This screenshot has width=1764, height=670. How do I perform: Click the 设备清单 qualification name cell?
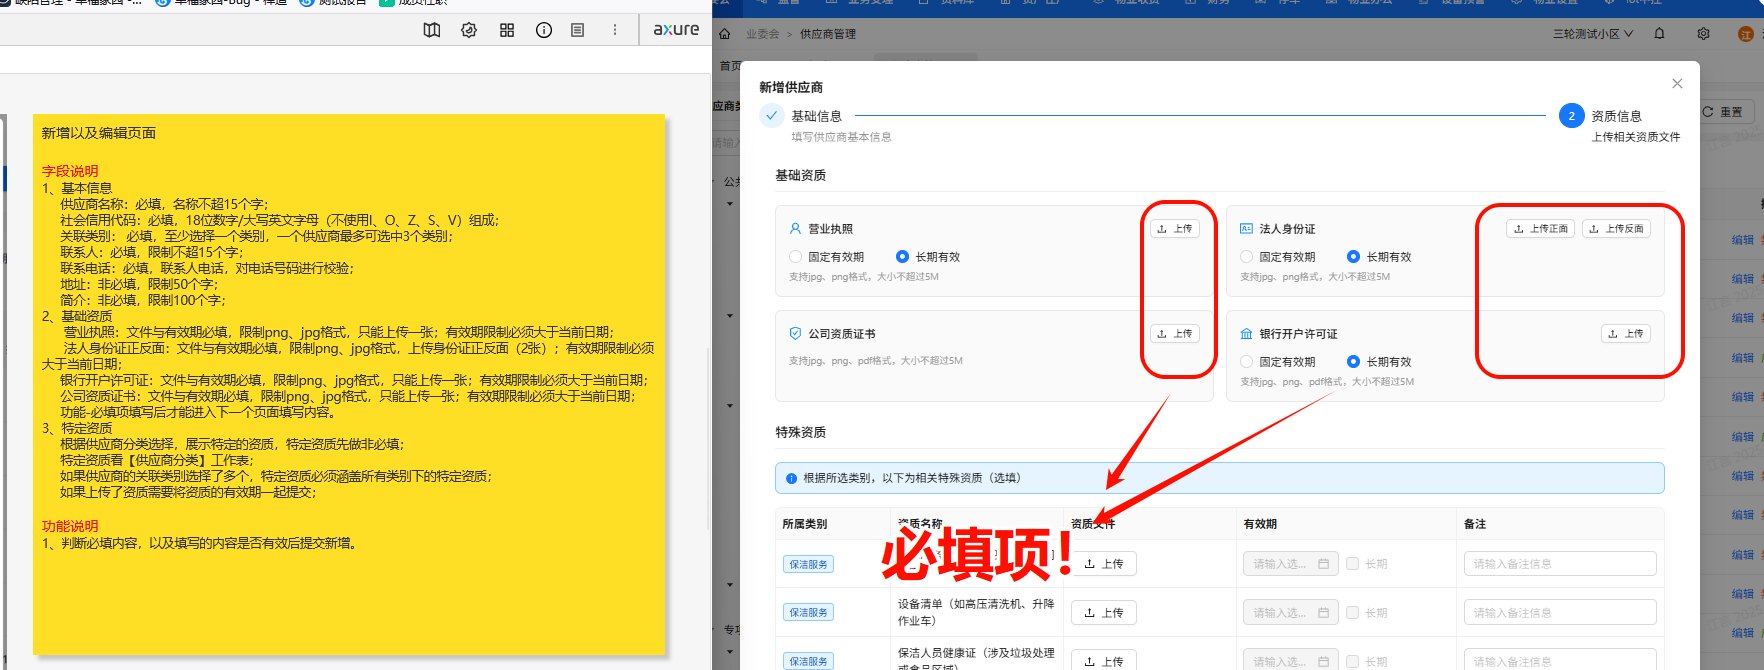click(976, 612)
